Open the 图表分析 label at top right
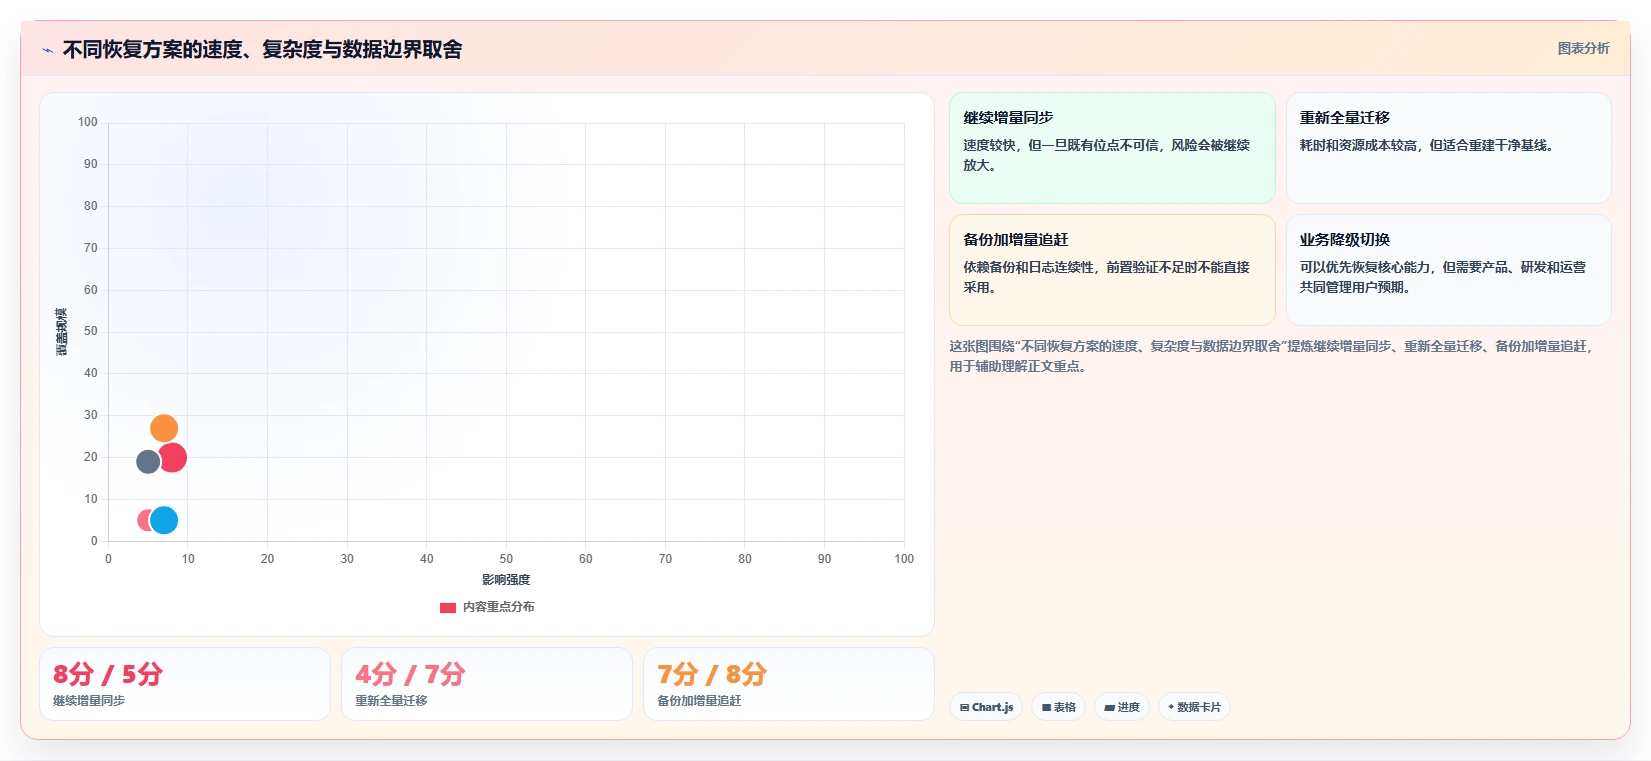Image resolution: width=1651 pixels, height=761 pixels. point(1583,48)
